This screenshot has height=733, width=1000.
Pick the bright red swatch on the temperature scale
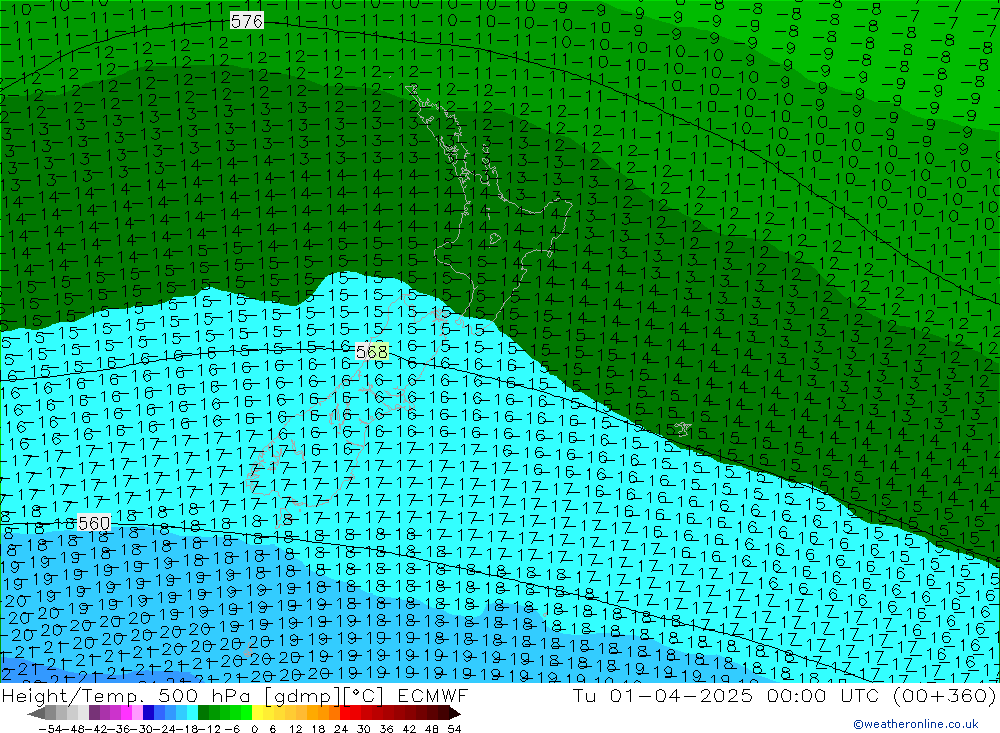(x=345, y=713)
